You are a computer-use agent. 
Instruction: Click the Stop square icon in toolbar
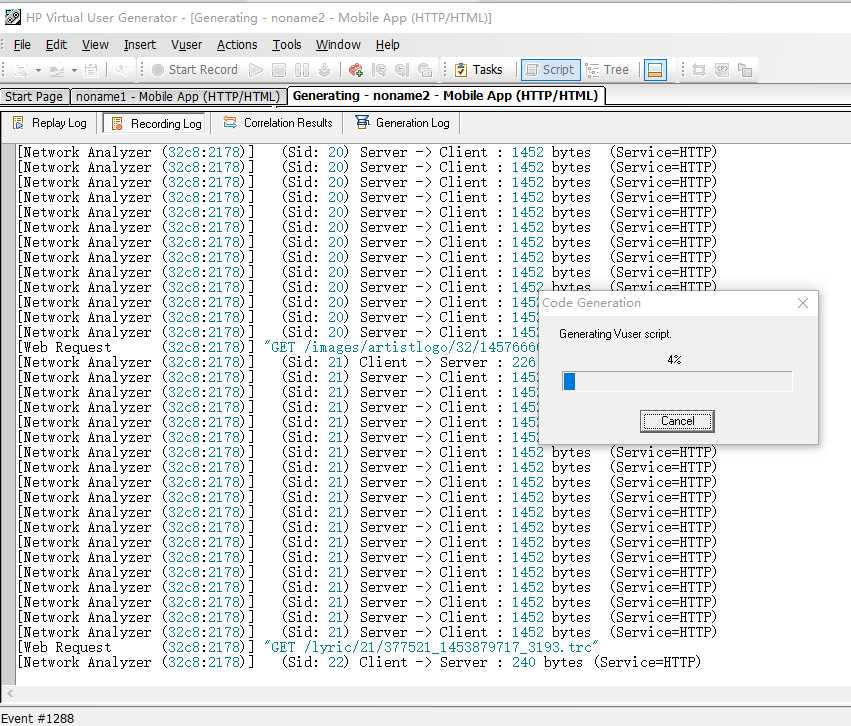[278, 69]
